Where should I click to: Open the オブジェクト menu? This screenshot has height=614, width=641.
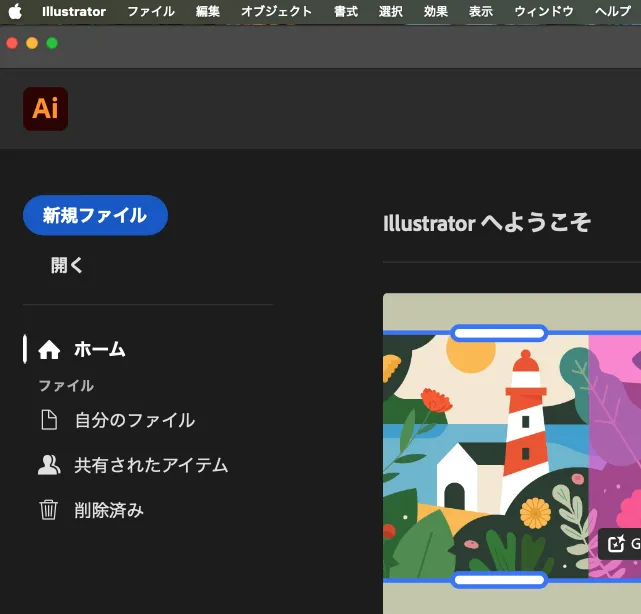(x=276, y=11)
